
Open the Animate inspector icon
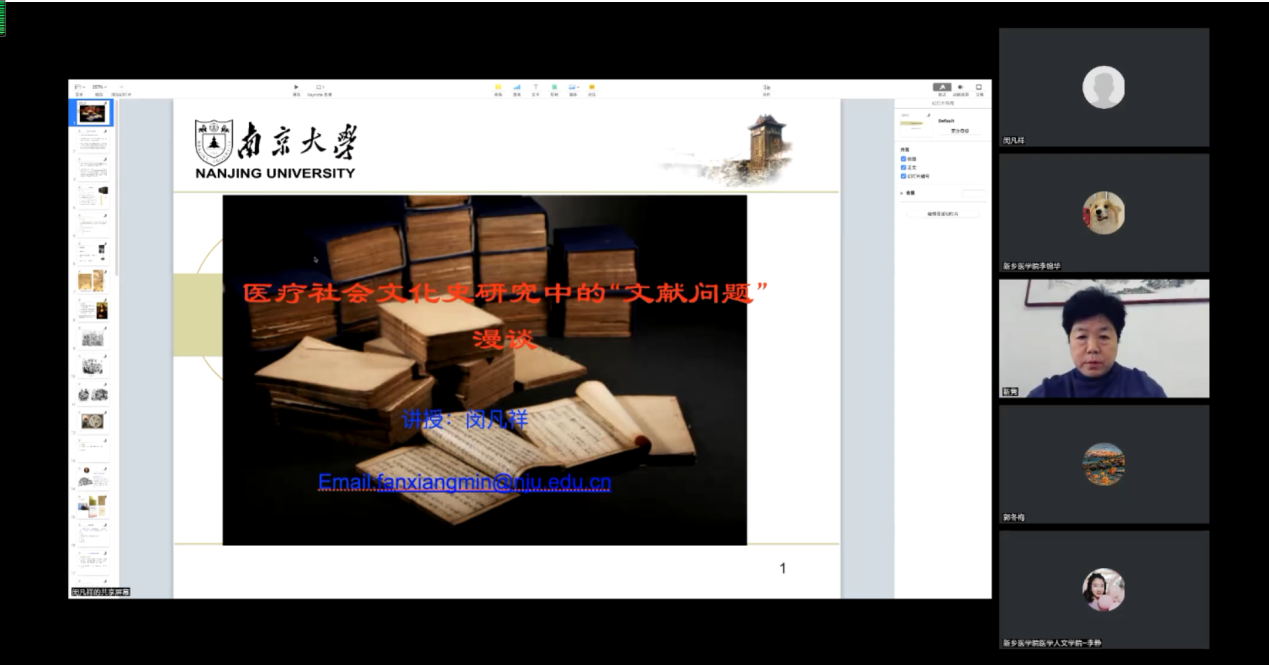coord(960,88)
